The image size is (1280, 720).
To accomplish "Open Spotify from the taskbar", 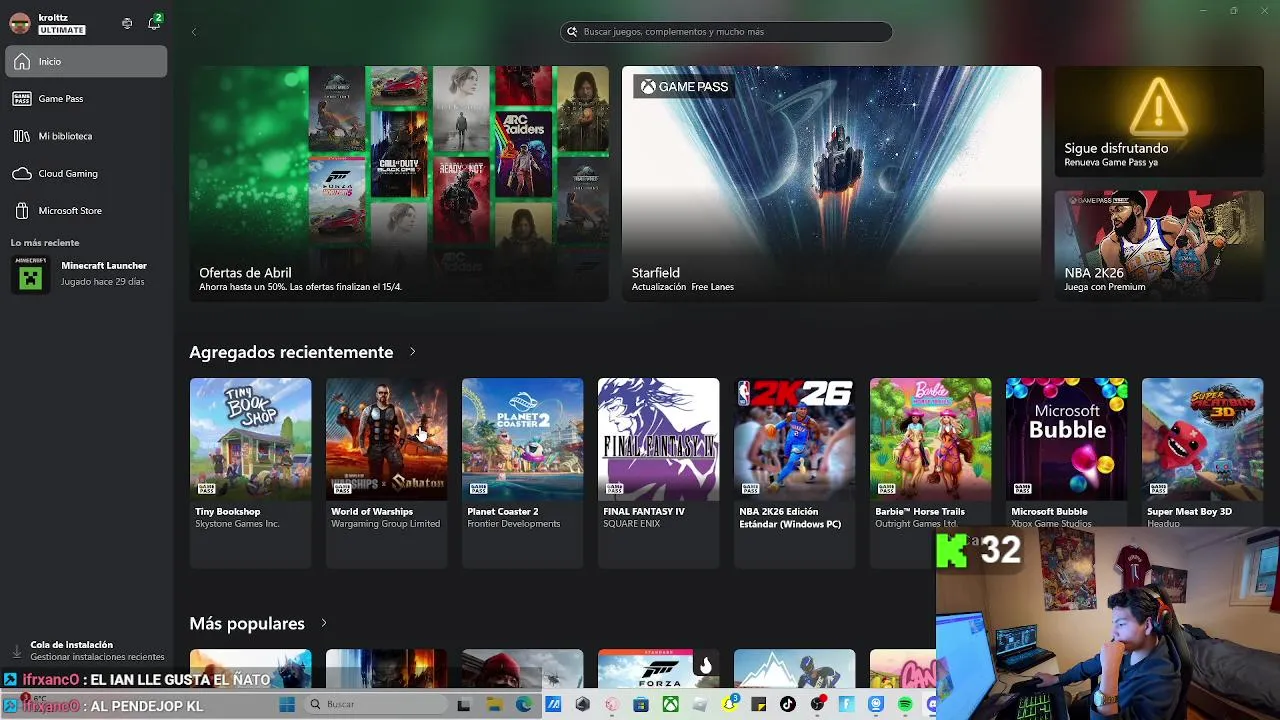I will 905,704.
